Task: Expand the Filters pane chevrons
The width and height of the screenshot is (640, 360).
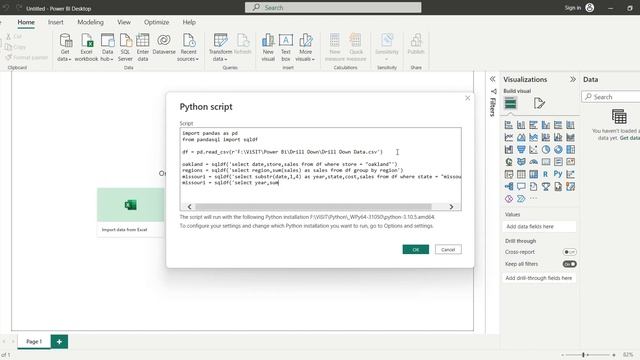Action: click(493, 79)
